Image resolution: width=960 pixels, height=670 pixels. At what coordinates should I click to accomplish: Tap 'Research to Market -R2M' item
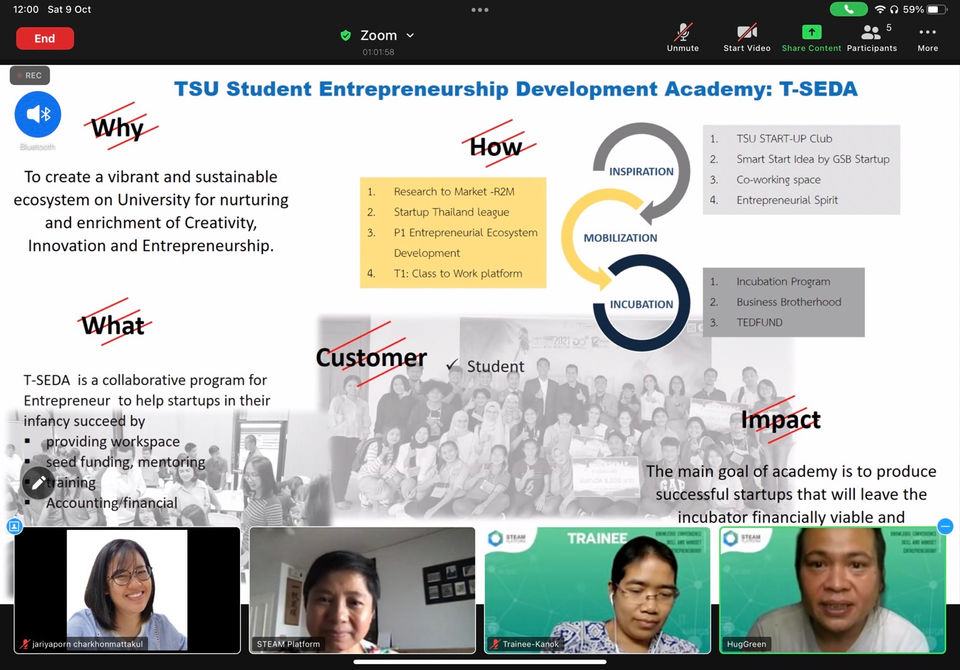pyautogui.click(x=454, y=192)
